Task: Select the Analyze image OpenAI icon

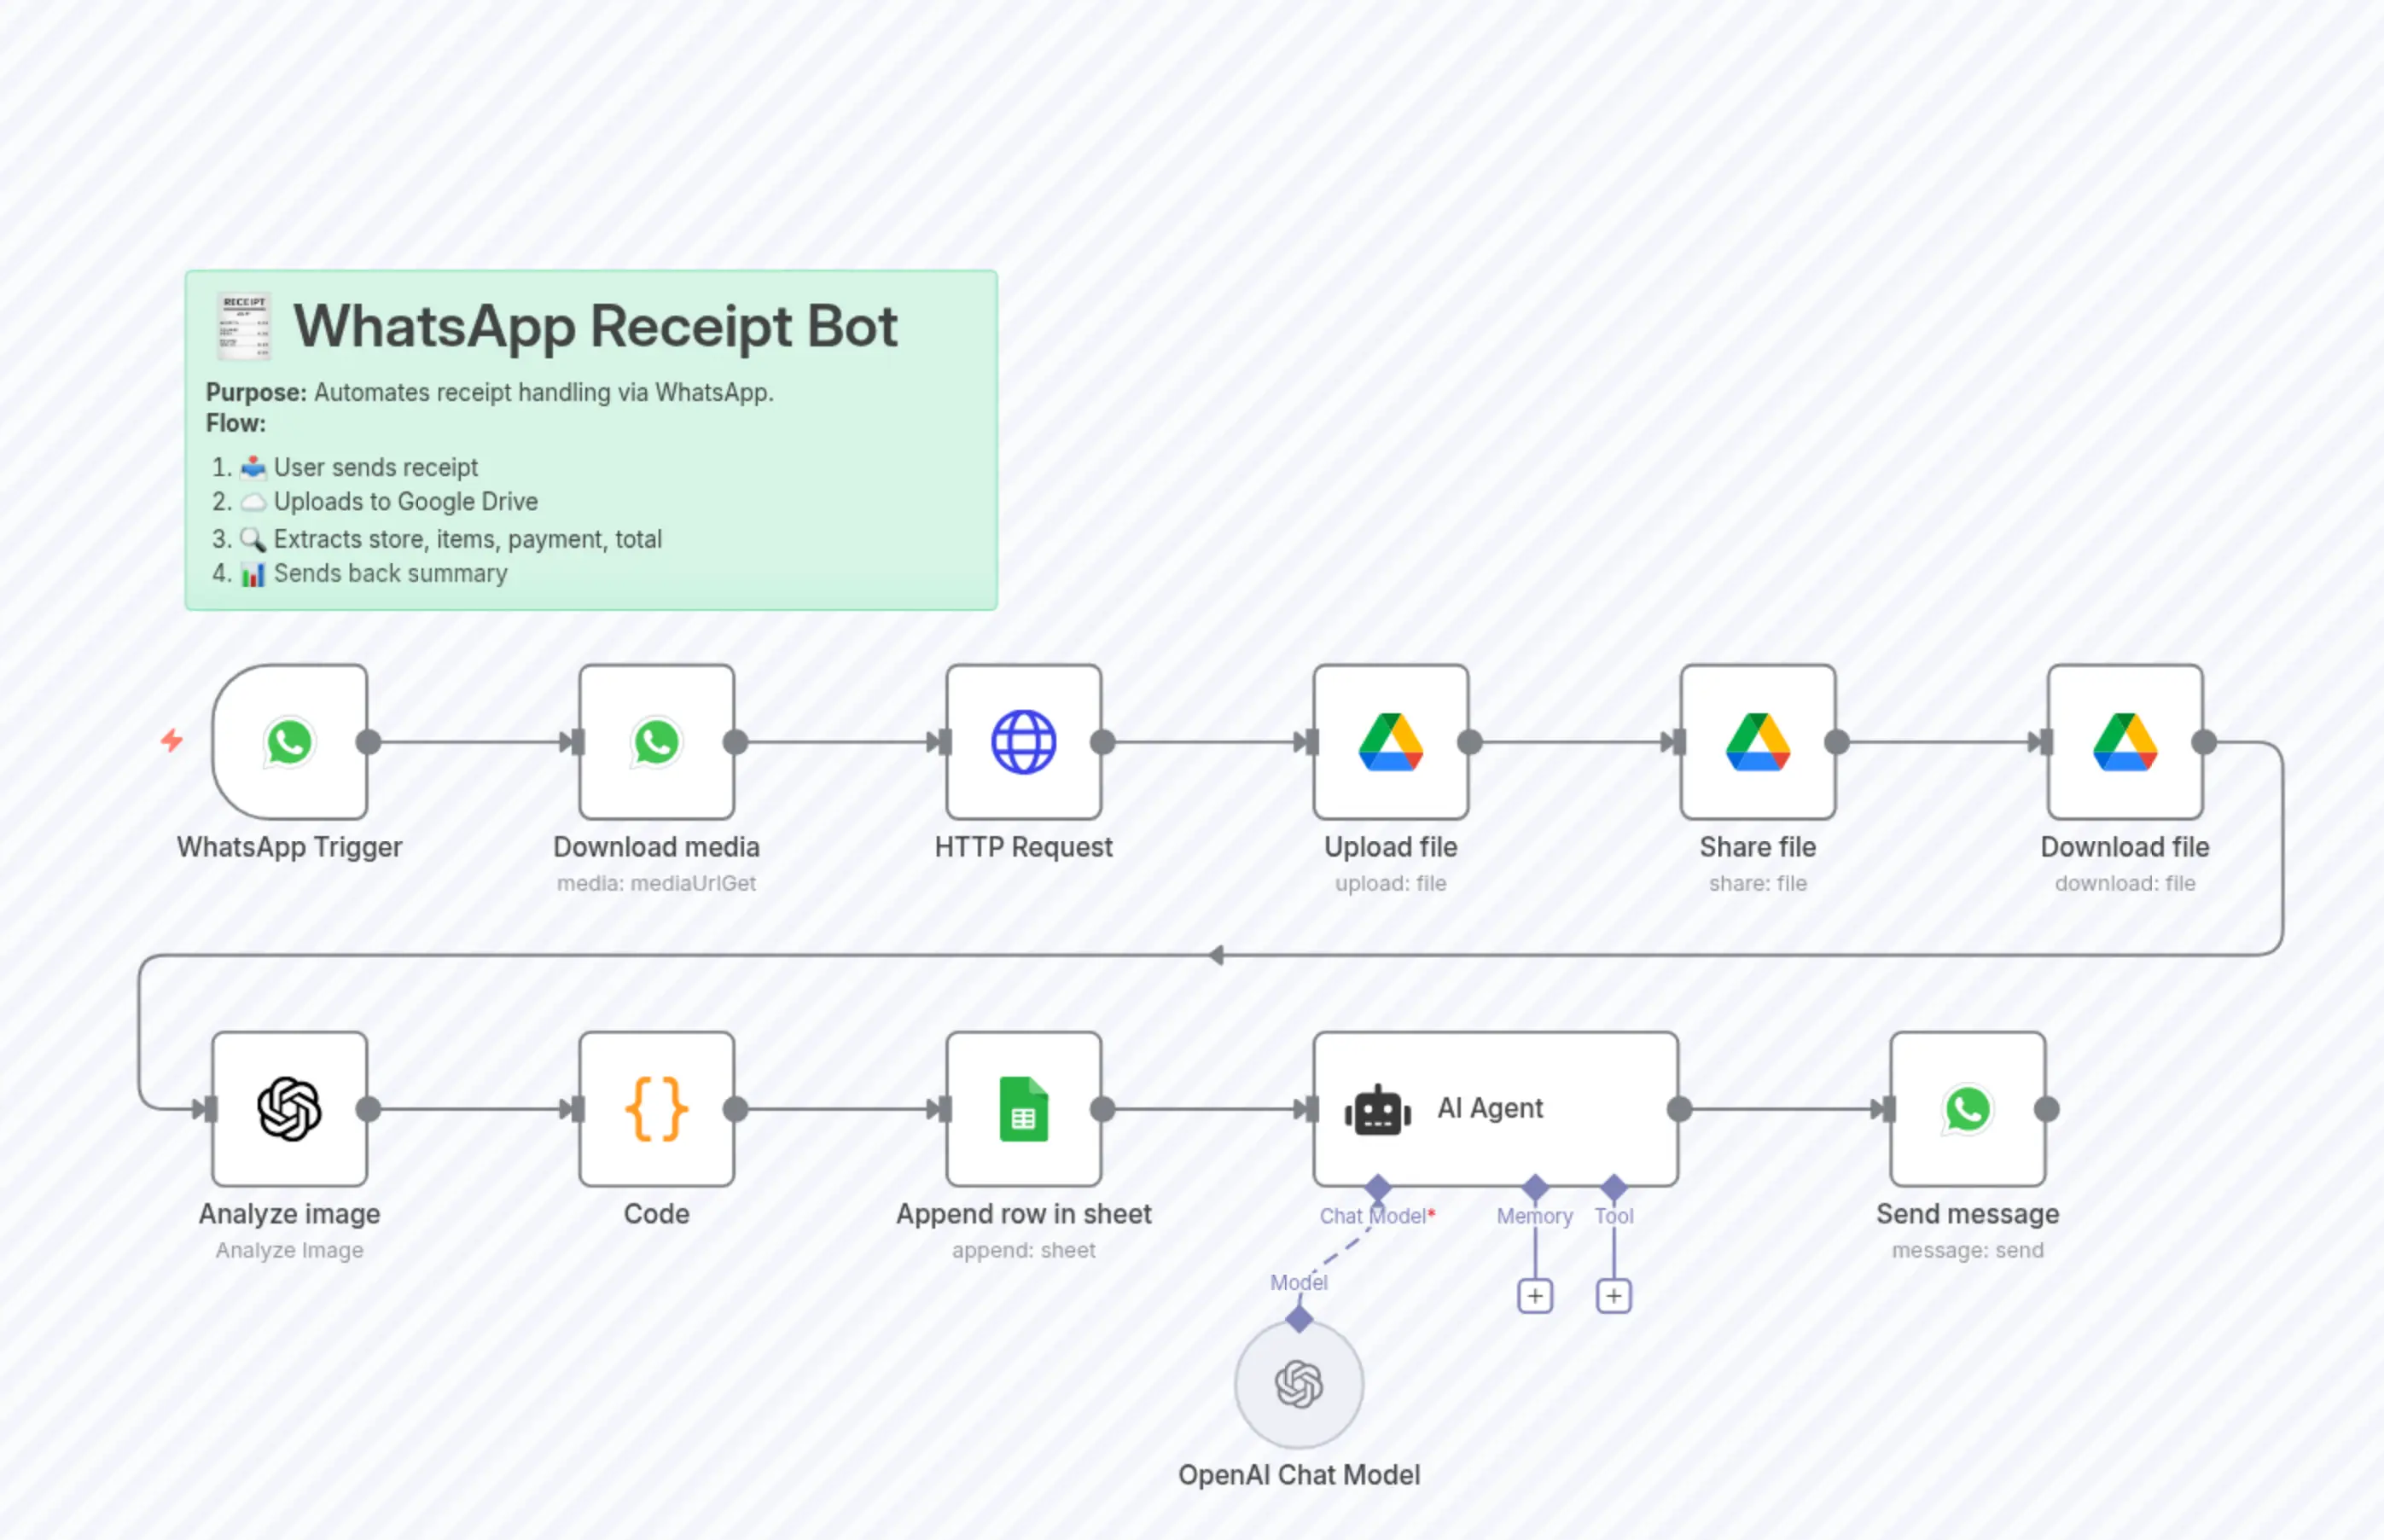Action: point(289,1108)
